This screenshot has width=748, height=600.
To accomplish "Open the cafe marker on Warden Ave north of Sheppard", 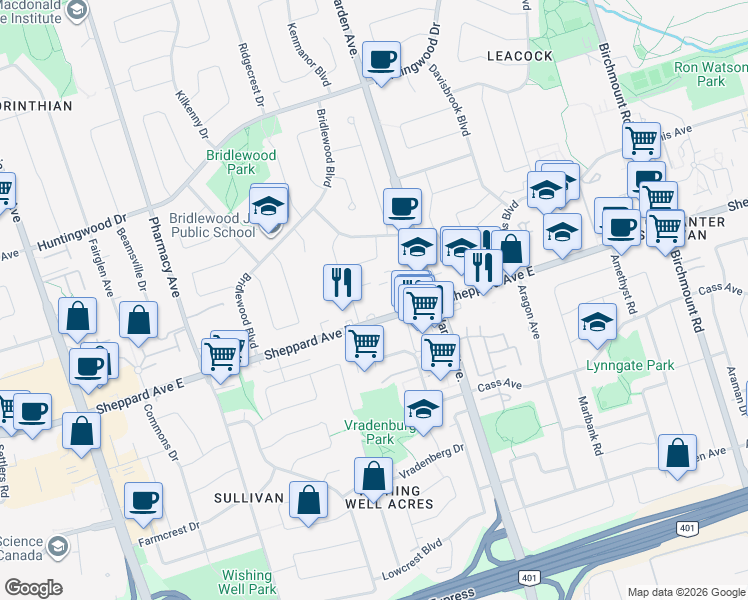I will click(x=403, y=210).
